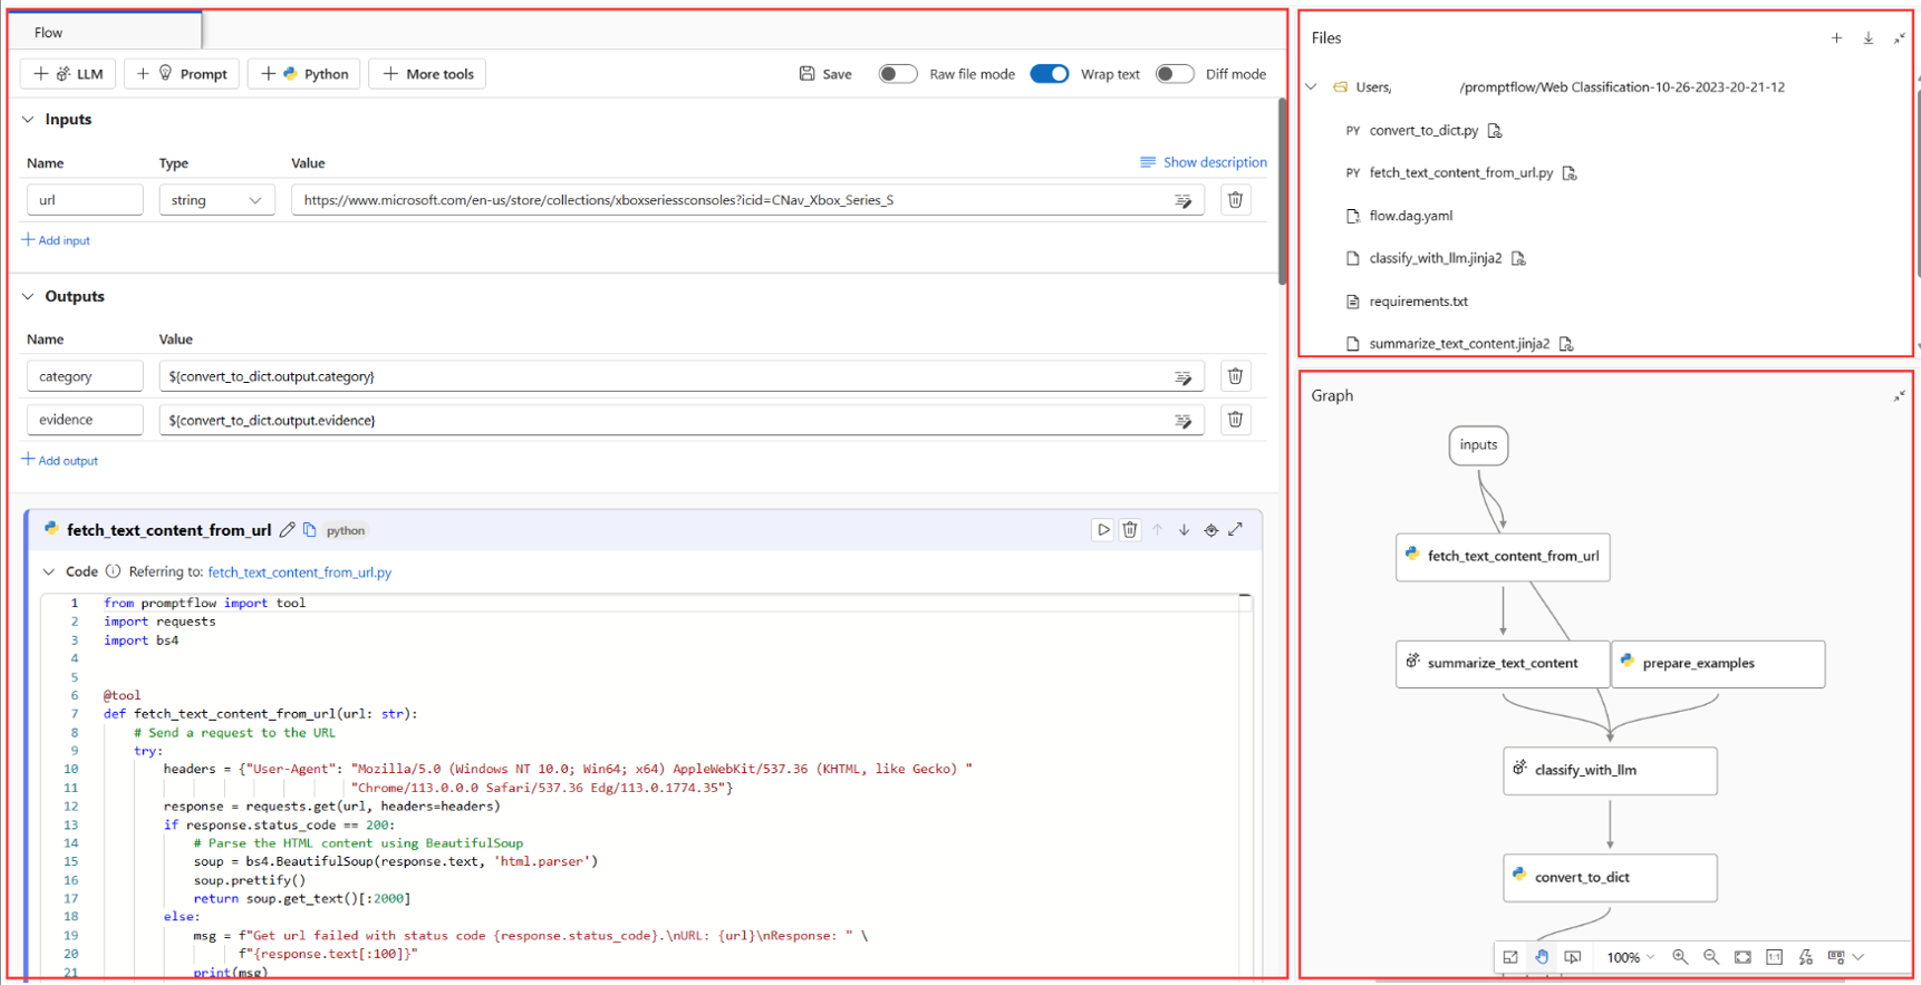This screenshot has width=1921, height=985.
Task: Enable Raw file mode
Action: pos(897,74)
